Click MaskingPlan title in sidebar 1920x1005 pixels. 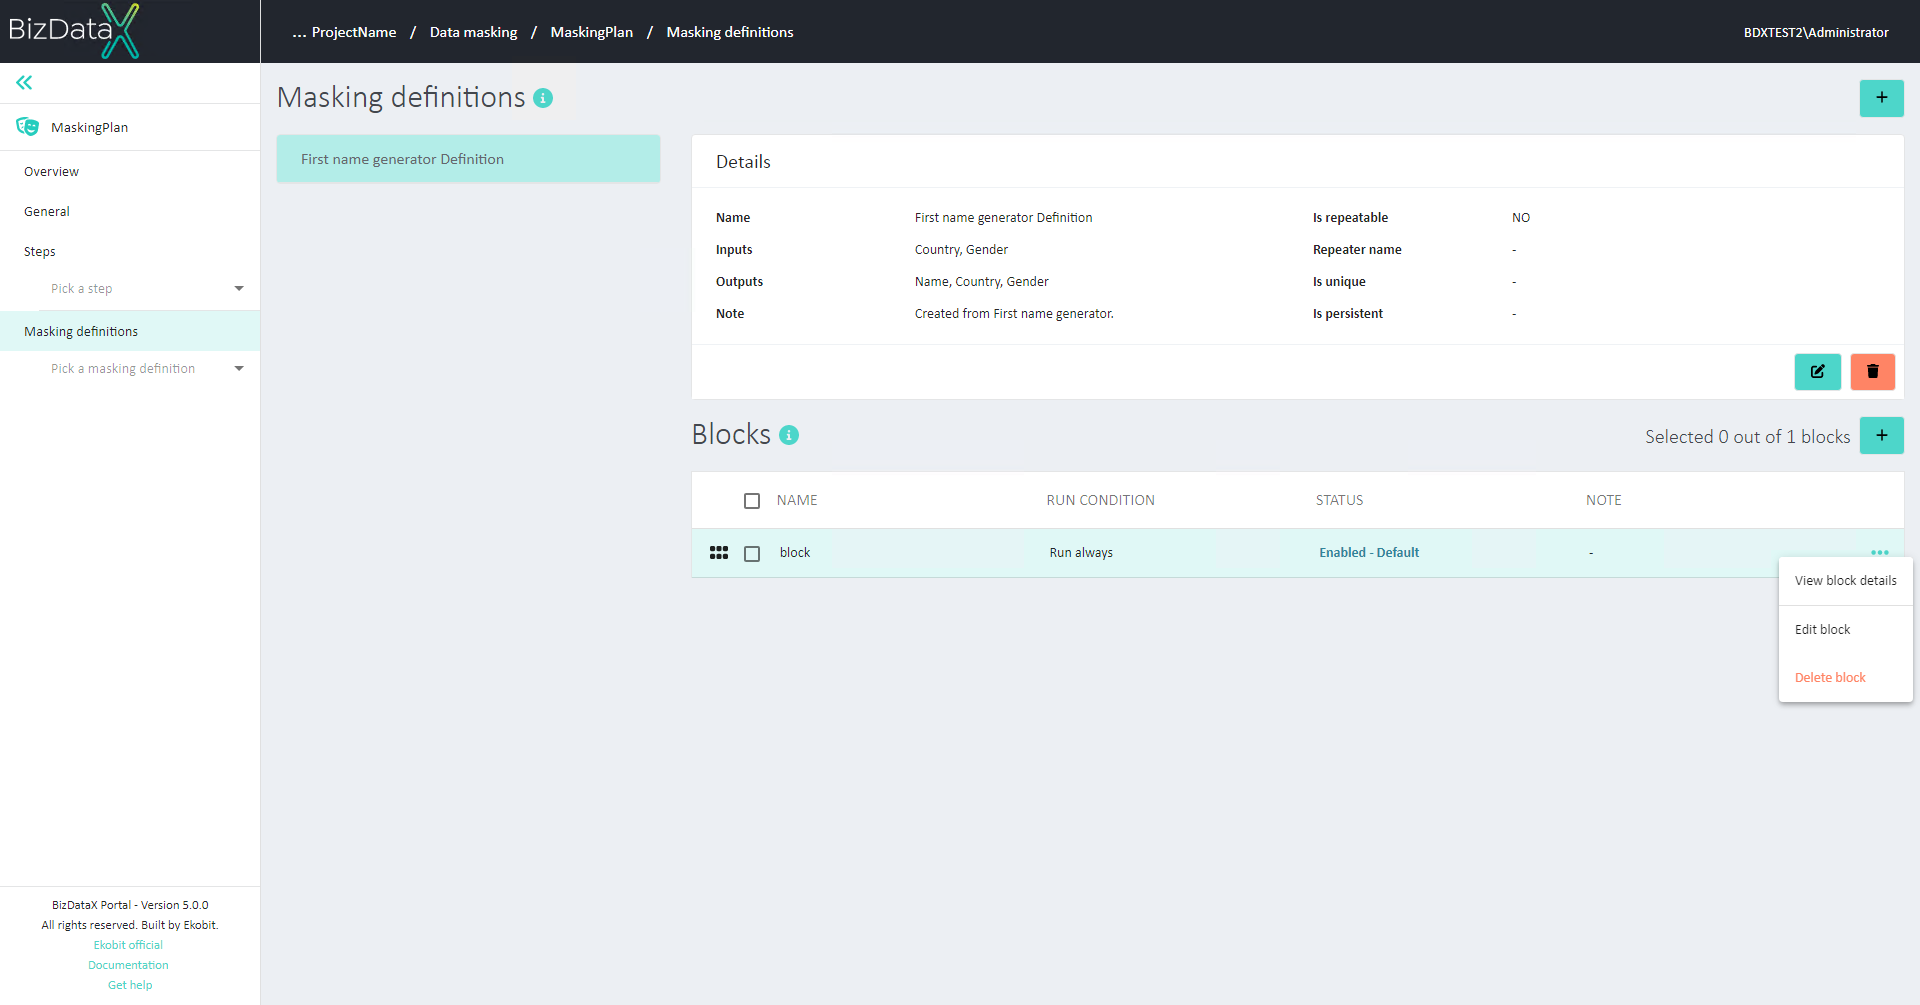(90, 127)
